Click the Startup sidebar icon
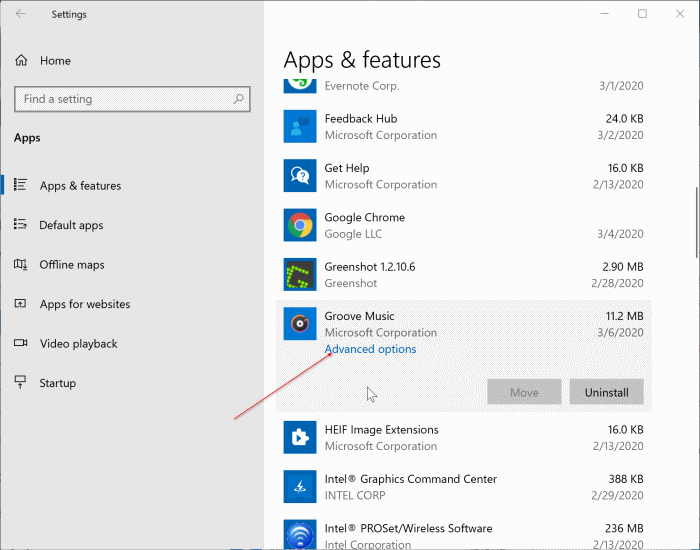 point(21,382)
